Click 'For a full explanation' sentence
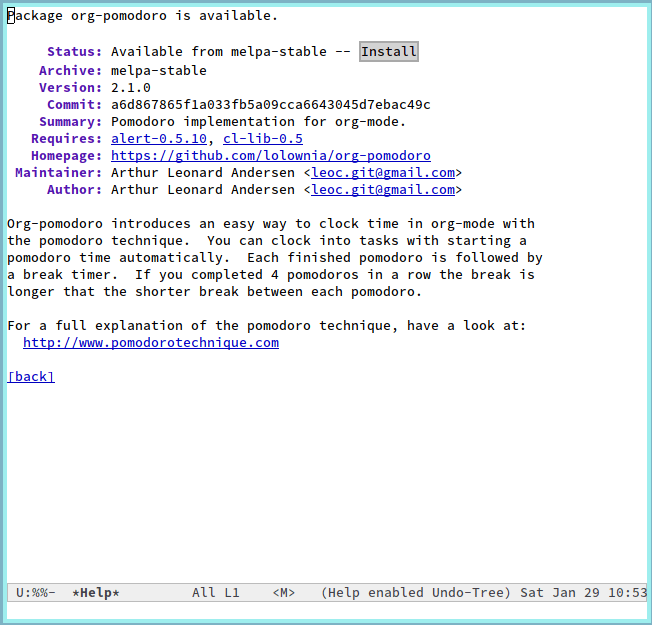652x625 pixels. [x=267, y=326]
